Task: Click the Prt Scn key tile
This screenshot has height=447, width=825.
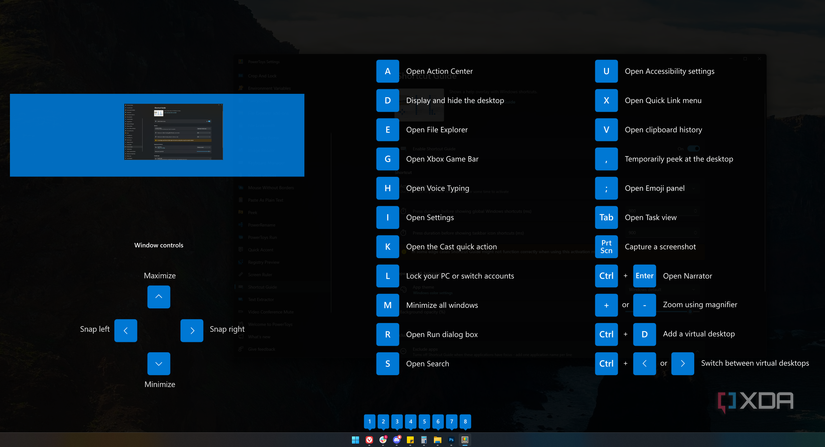Action: click(606, 247)
